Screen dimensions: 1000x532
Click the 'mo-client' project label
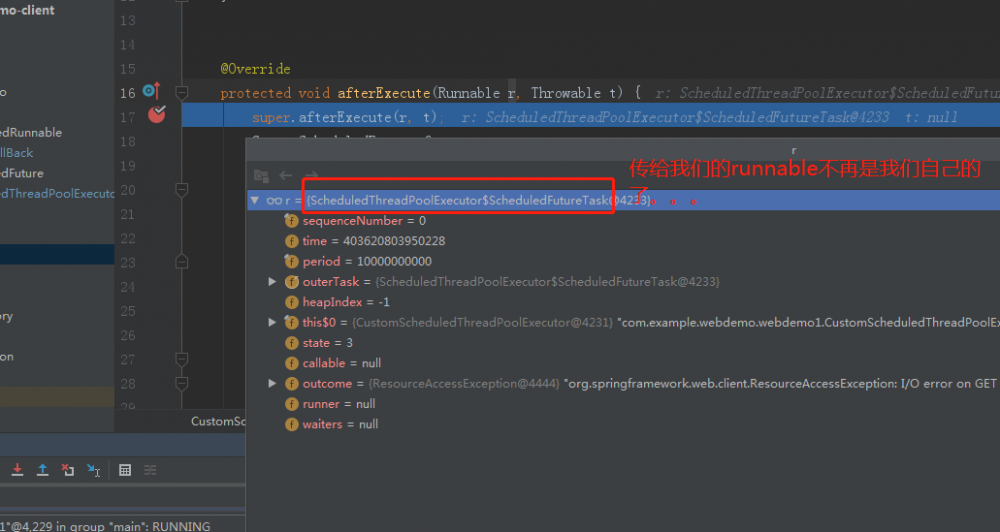tap(27, 10)
